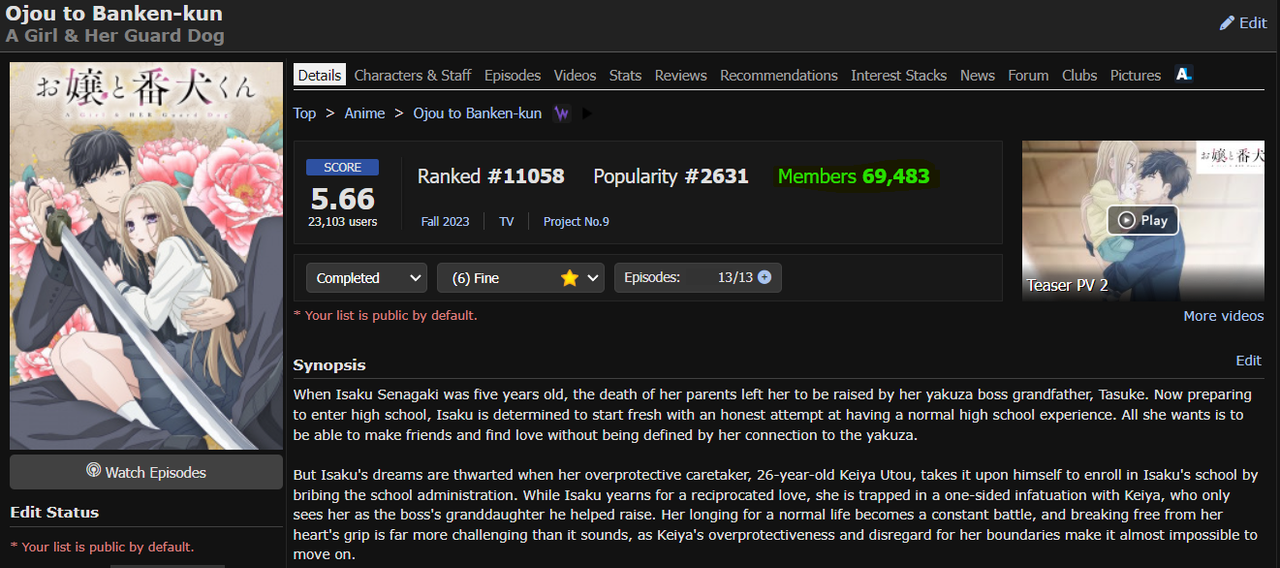Image resolution: width=1280 pixels, height=568 pixels.
Task: Open the Pictures tab
Action: [x=1135, y=75]
